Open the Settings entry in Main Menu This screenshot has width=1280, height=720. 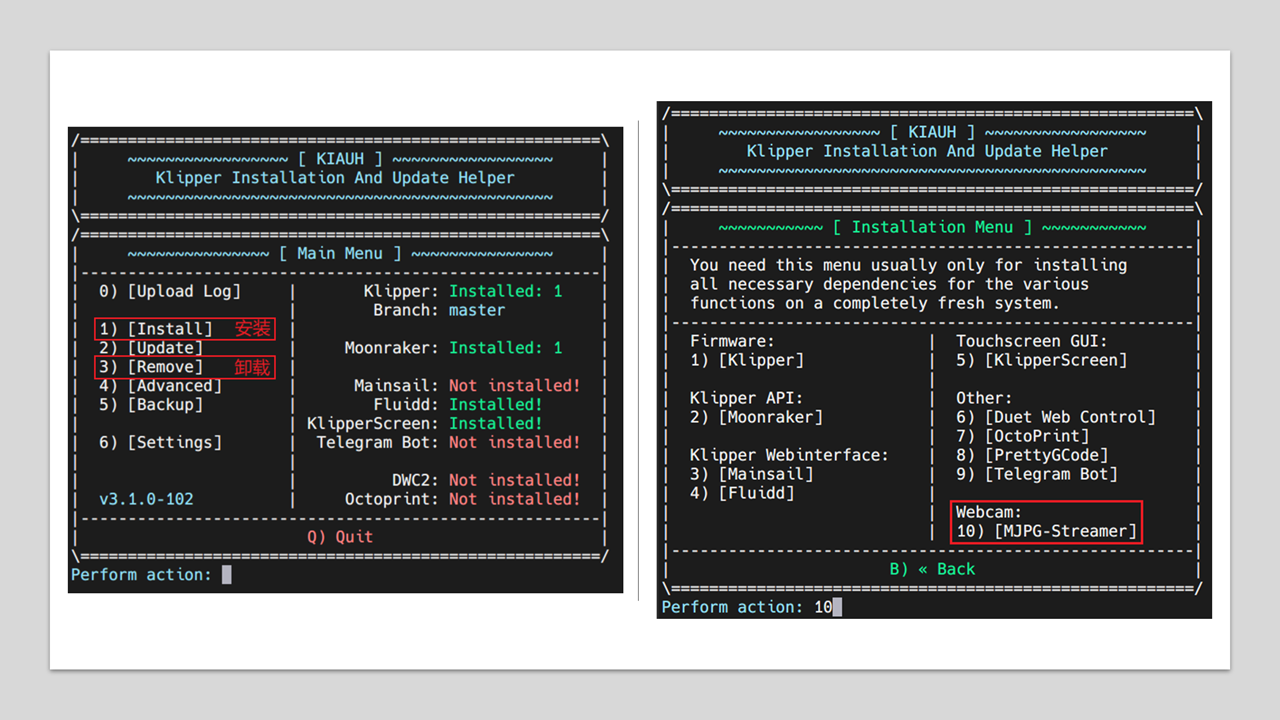pos(161,442)
